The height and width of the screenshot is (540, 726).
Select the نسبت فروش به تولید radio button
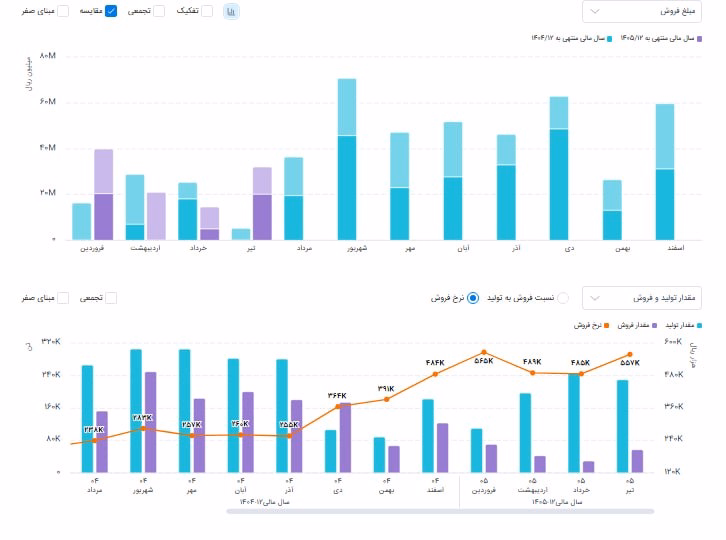563,298
